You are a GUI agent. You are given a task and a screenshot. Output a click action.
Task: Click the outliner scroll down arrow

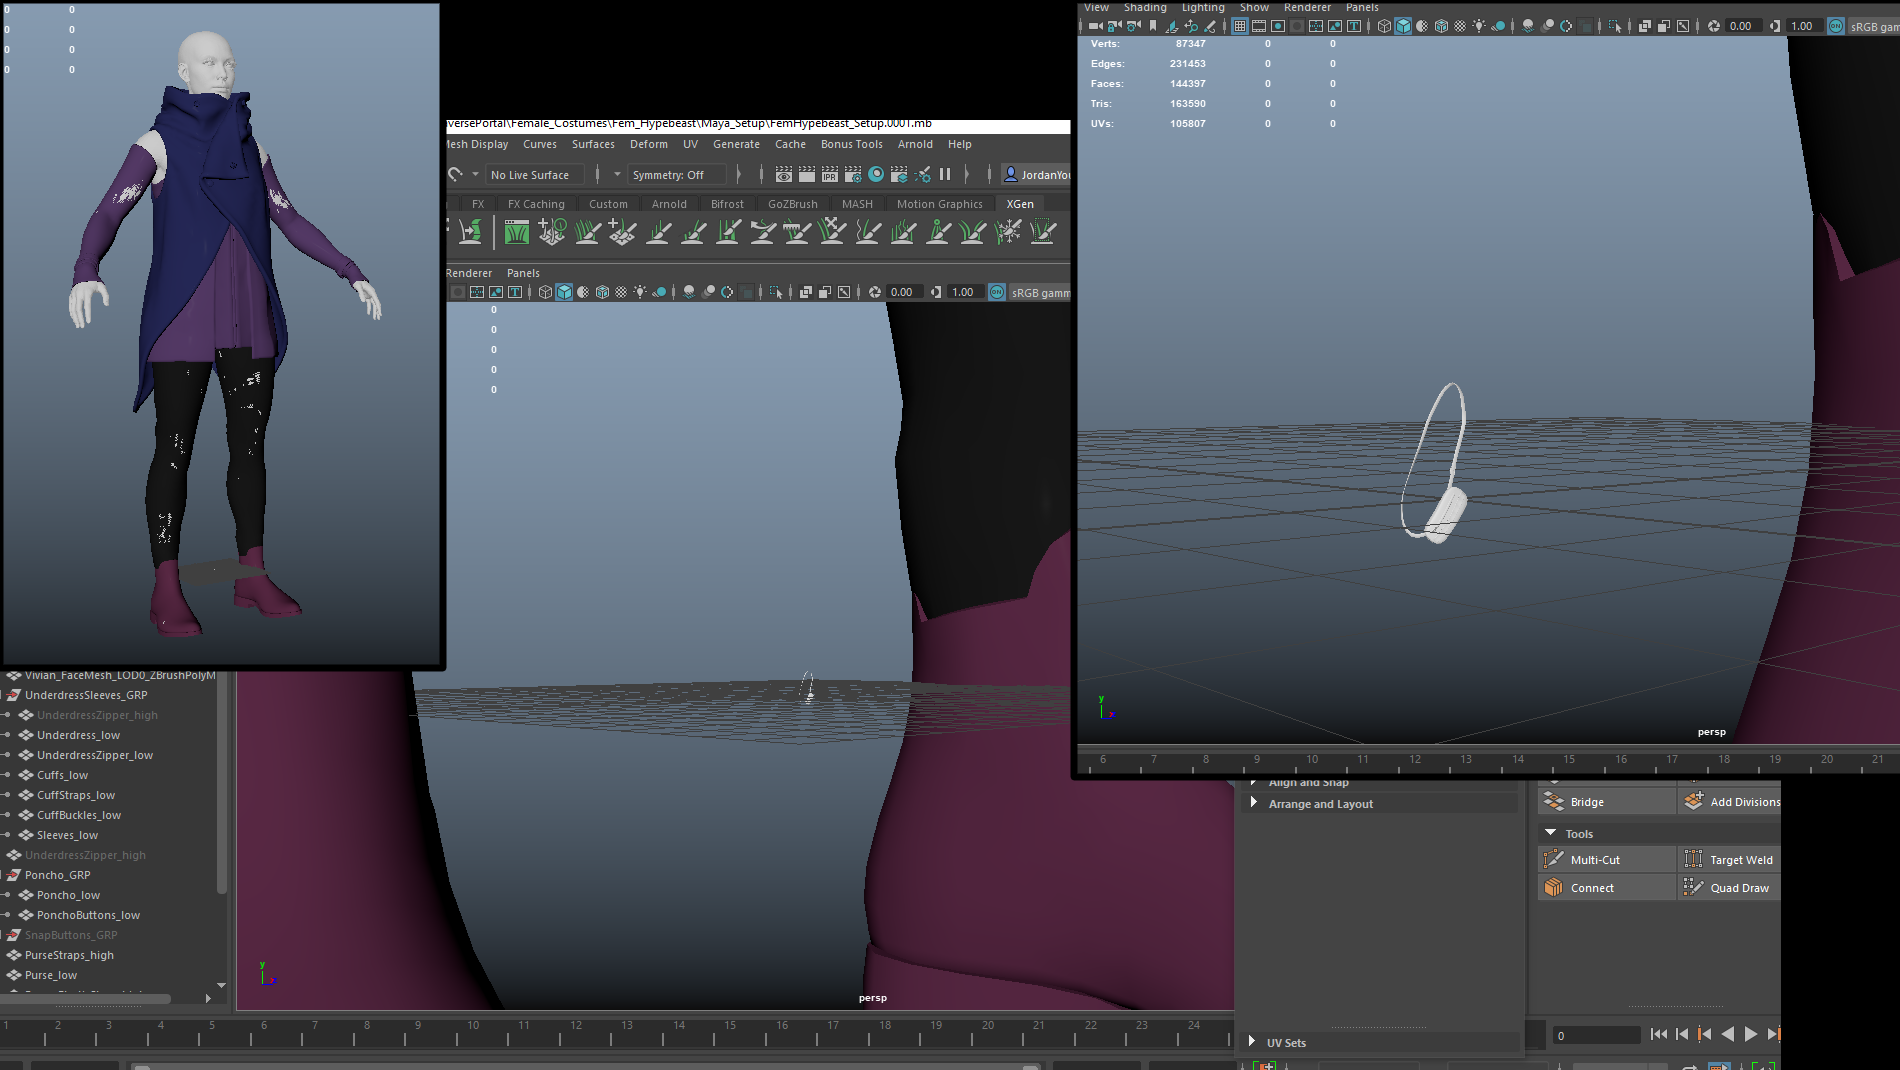click(x=221, y=985)
